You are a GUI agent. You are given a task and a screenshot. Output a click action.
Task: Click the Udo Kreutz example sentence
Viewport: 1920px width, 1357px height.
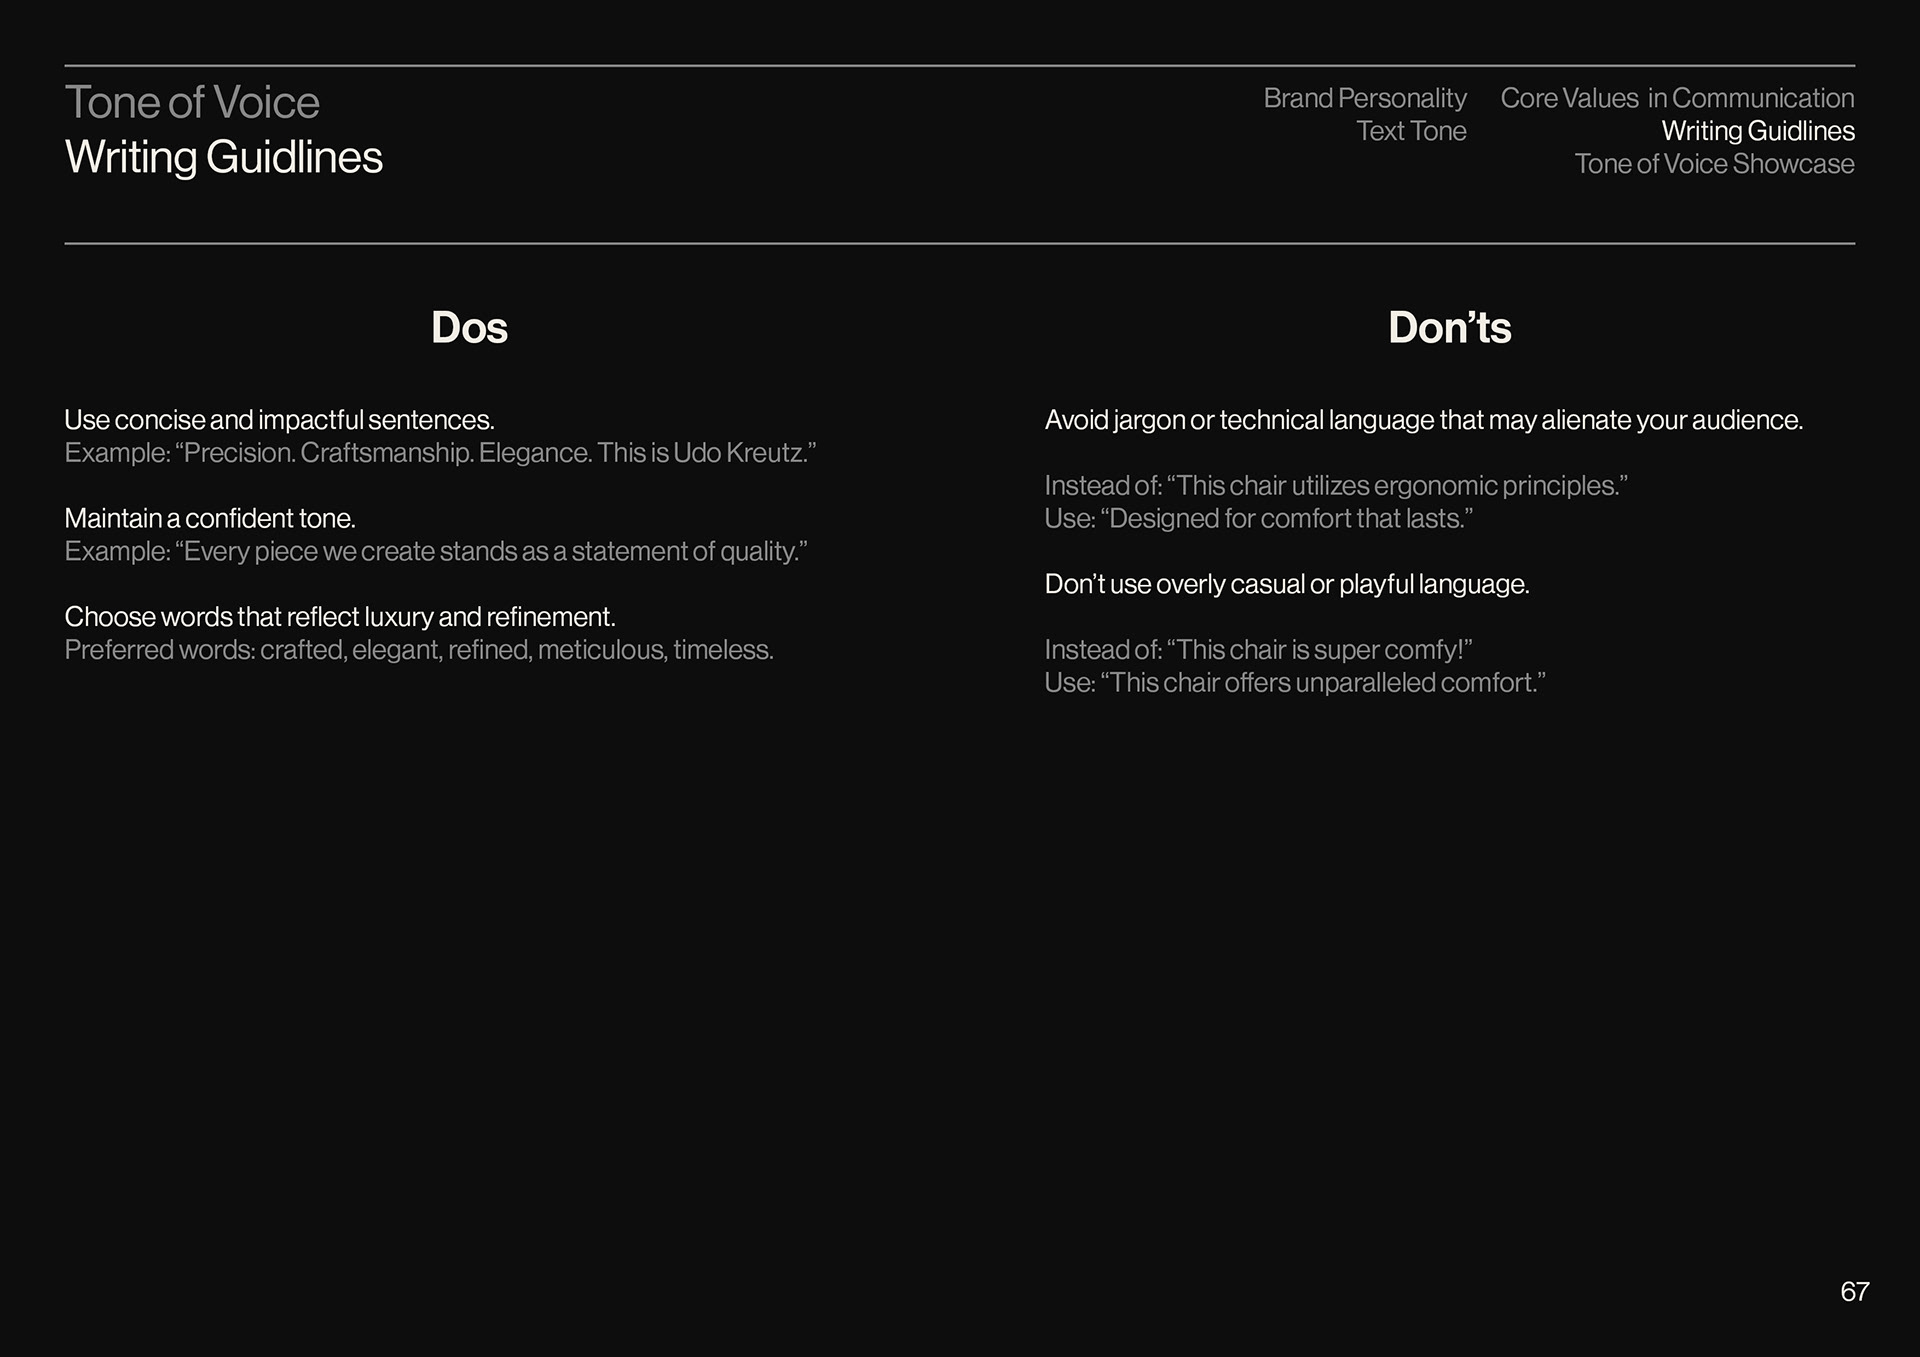(440, 453)
